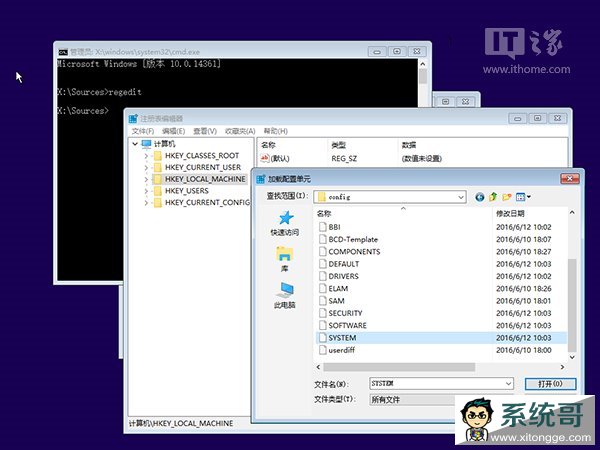Click the cmd.exe title bar icon
The width and height of the screenshot is (600, 450).
pos(63,52)
